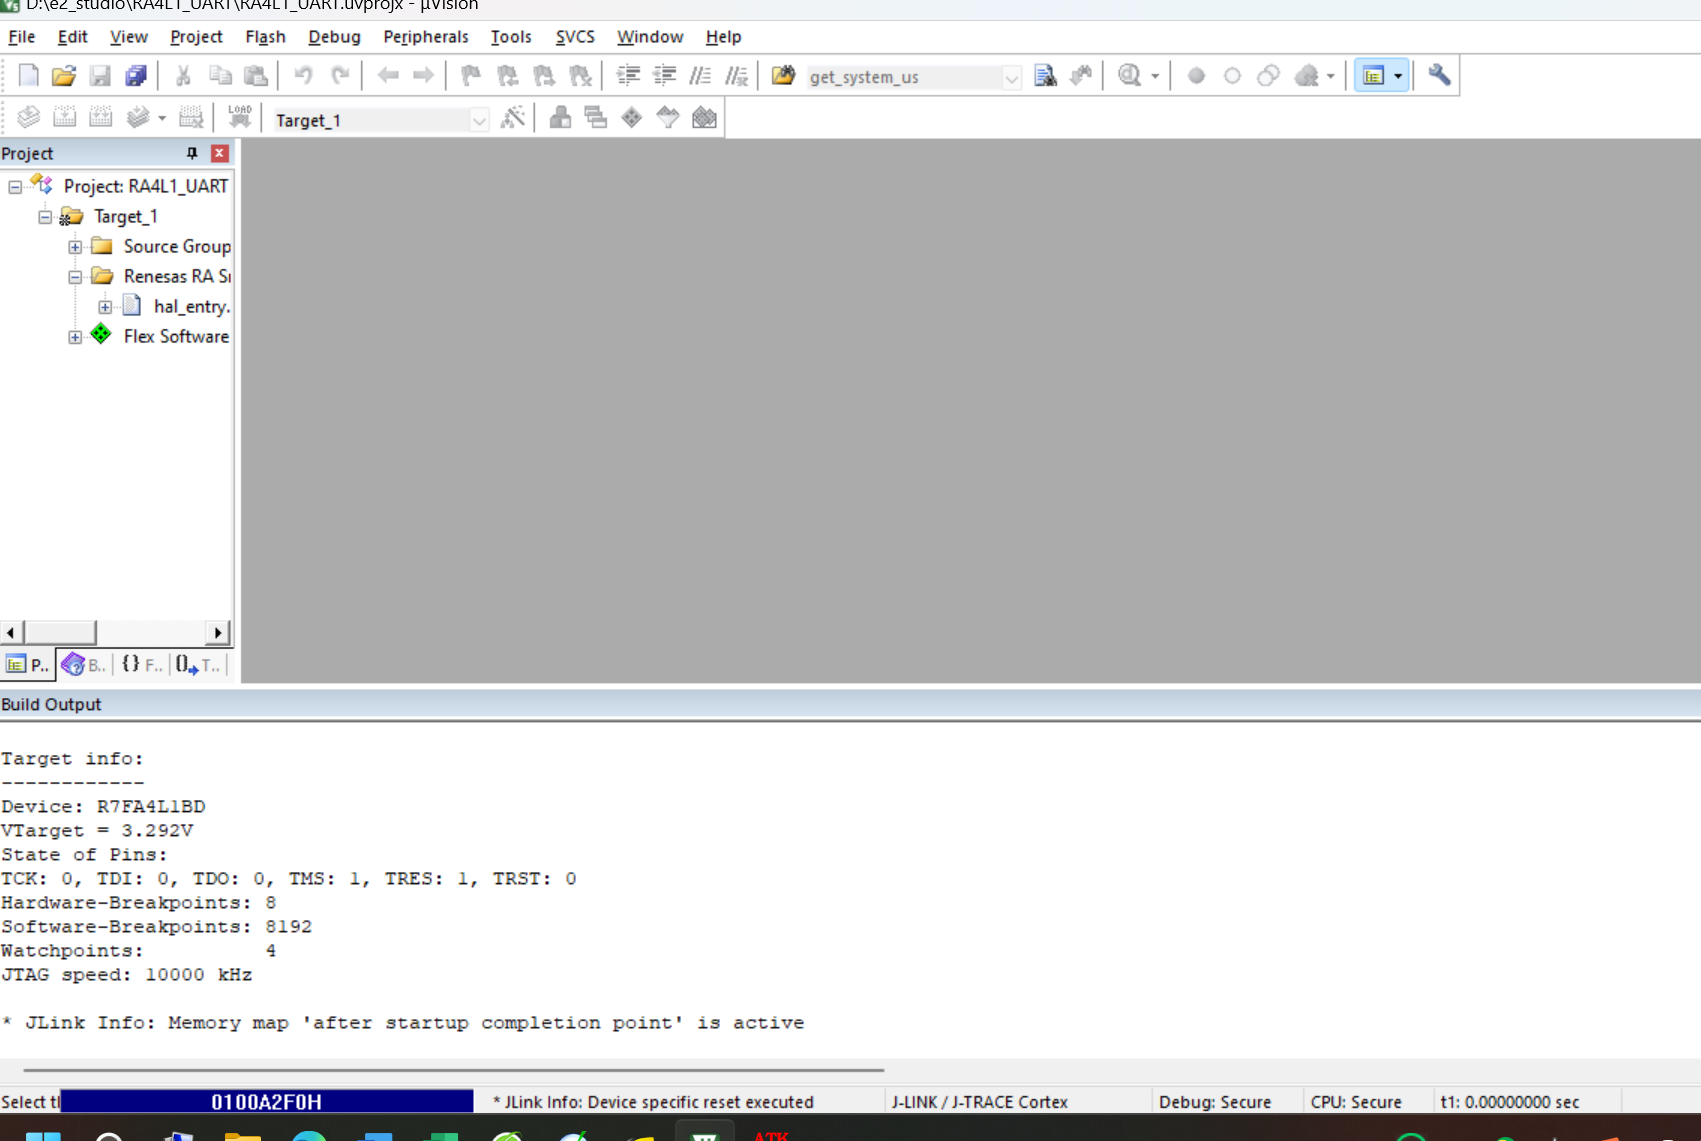
Task: Download code to flash with LOAD icon
Action: (x=240, y=118)
